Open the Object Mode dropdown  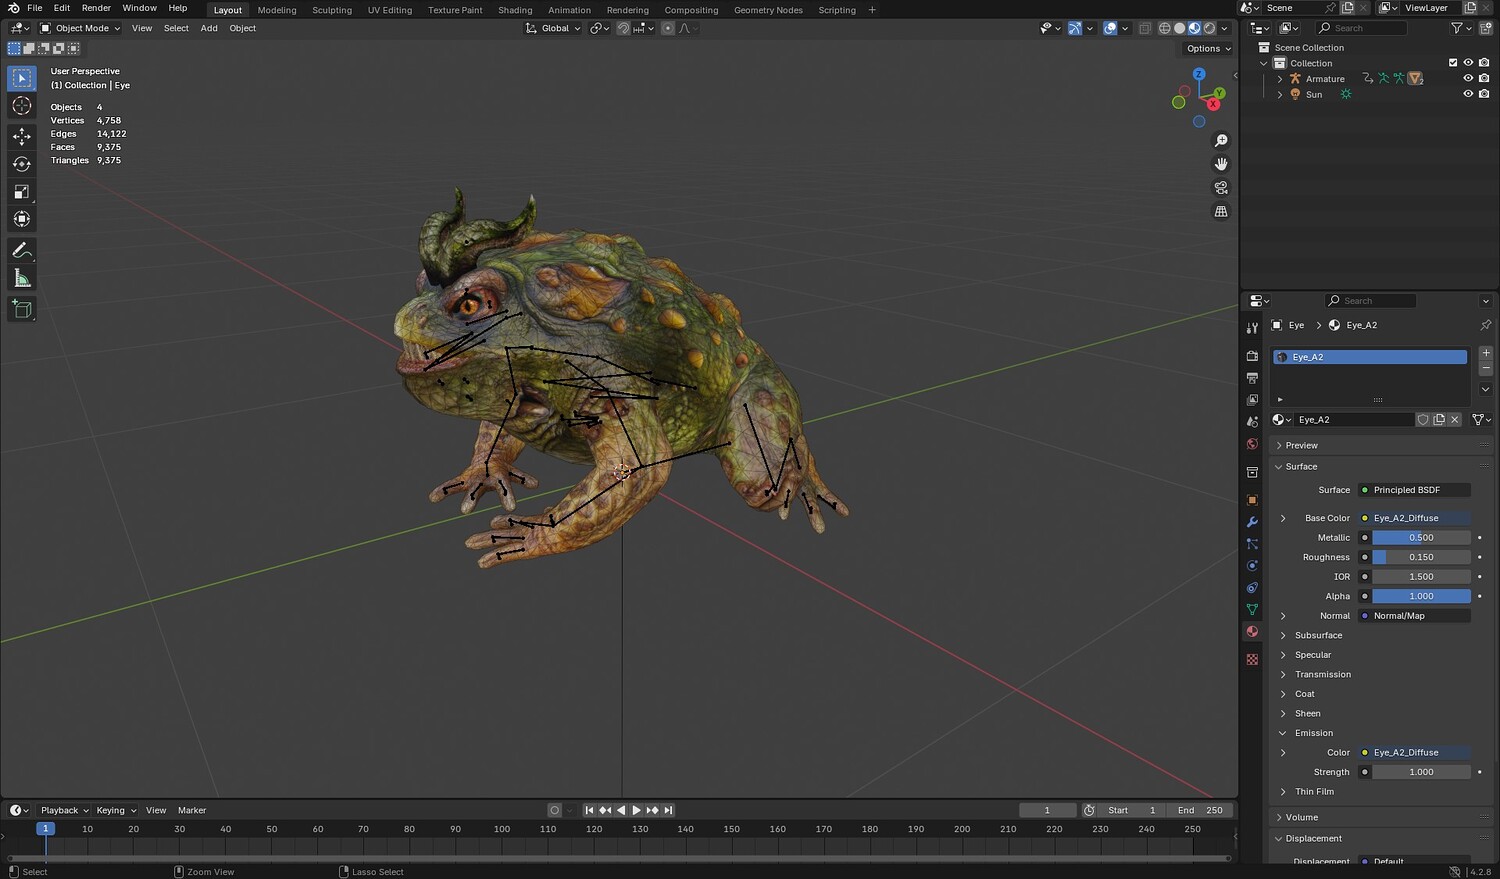(x=80, y=28)
